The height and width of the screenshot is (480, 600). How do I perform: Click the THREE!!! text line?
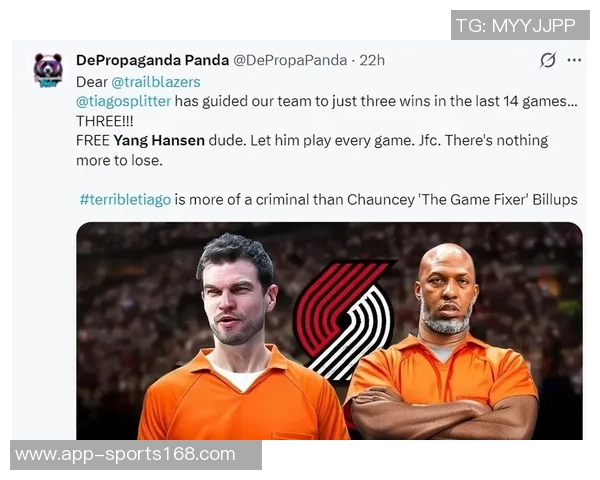coord(105,121)
